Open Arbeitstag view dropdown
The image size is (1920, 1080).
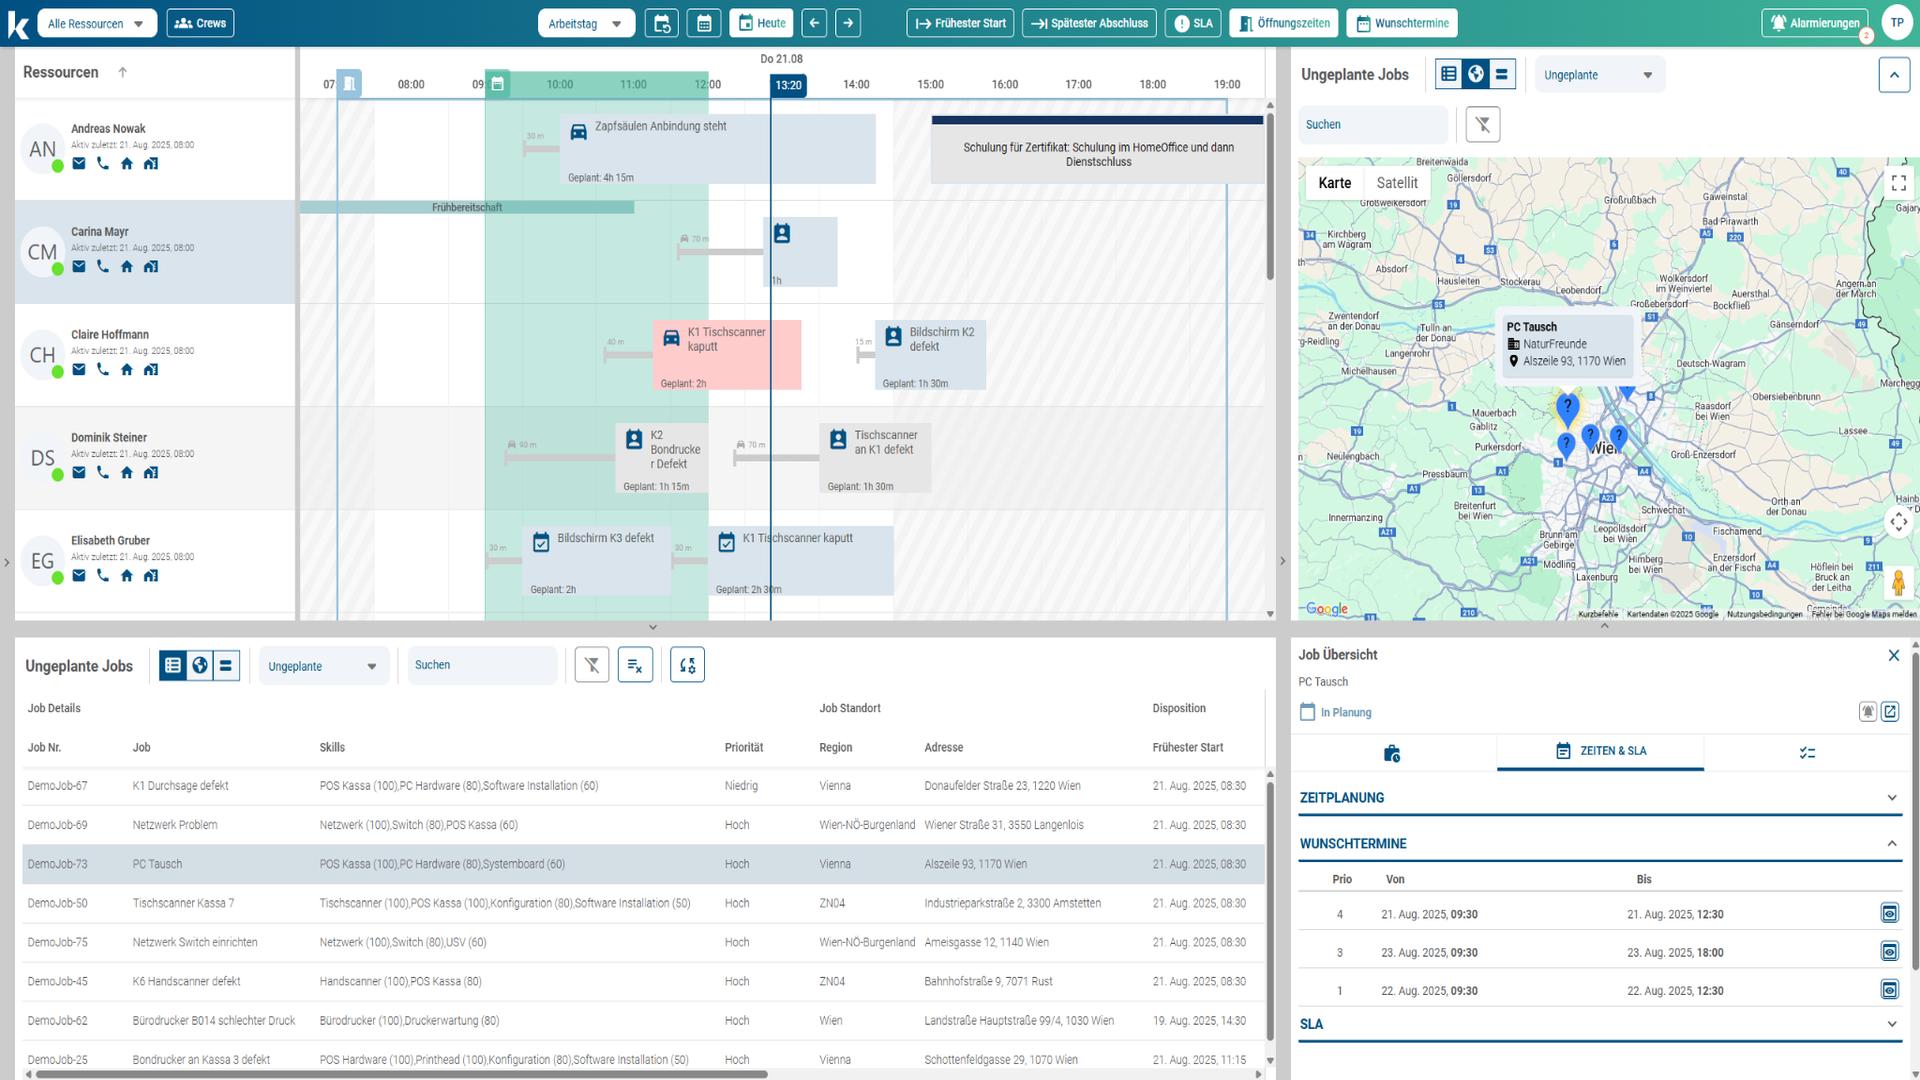[585, 23]
